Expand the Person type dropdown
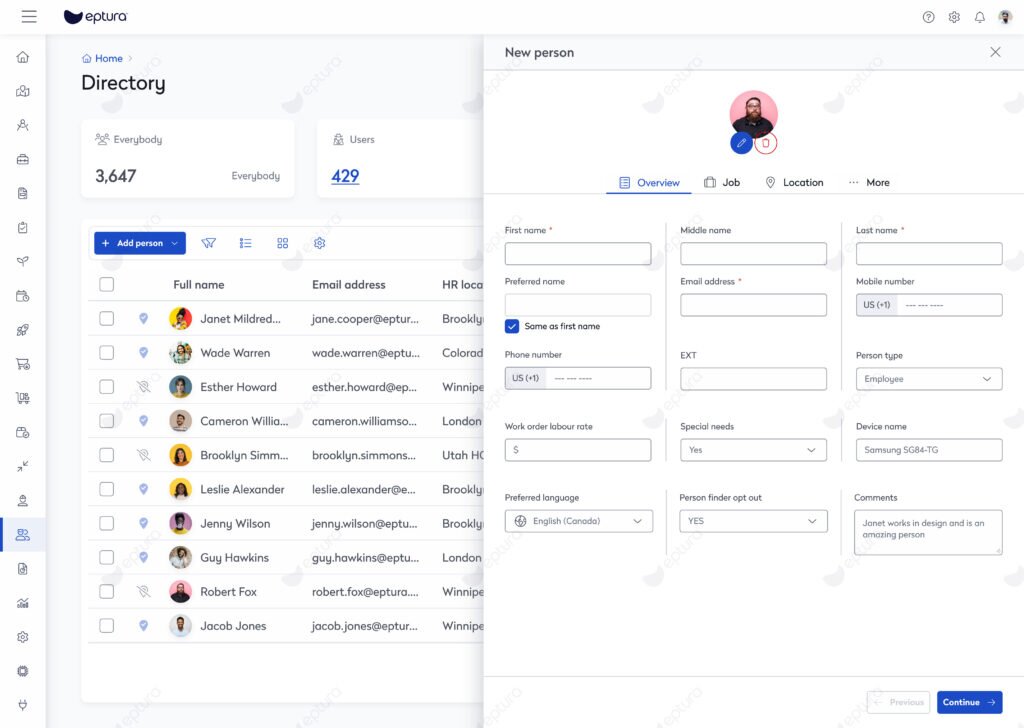The image size is (1024, 728). pos(928,379)
